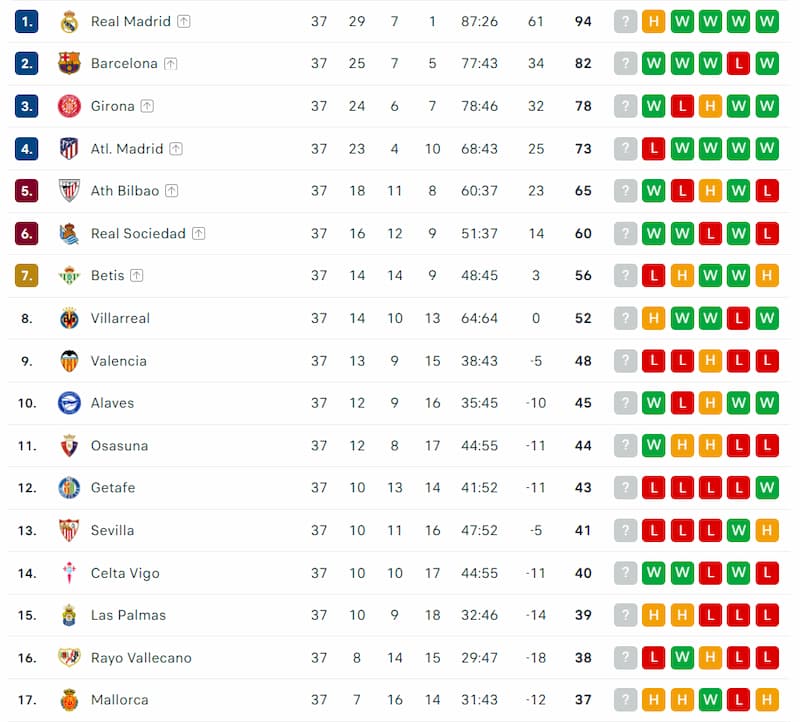Click the Villarreal club crest
The height and width of the screenshot is (722, 800).
click(69, 318)
